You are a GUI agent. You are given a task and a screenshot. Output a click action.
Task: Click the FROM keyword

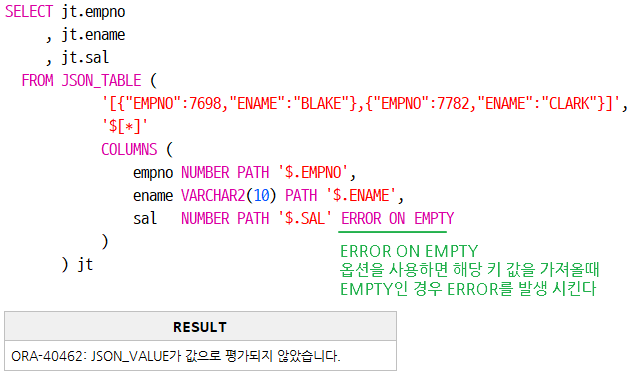click(37, 80)
